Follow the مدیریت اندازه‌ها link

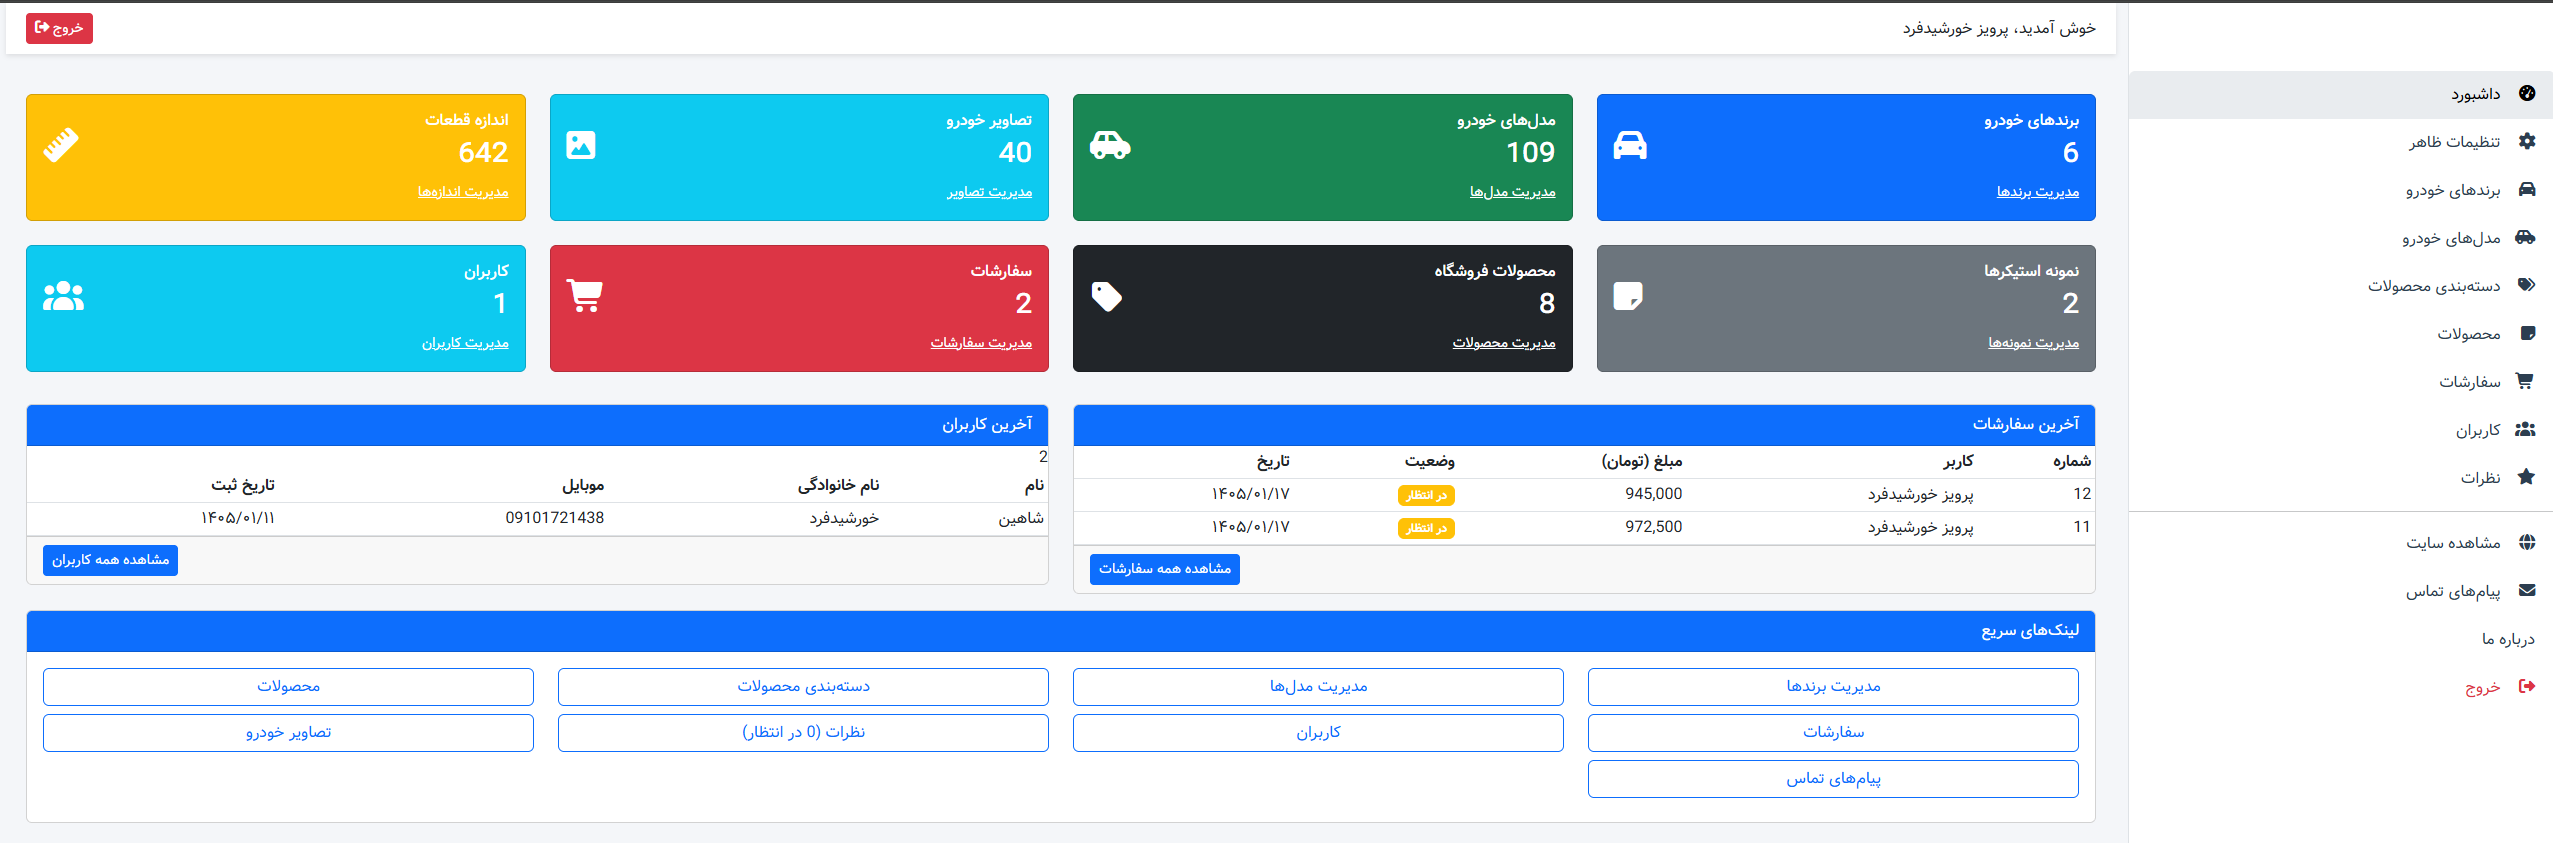tap(463, 192)
